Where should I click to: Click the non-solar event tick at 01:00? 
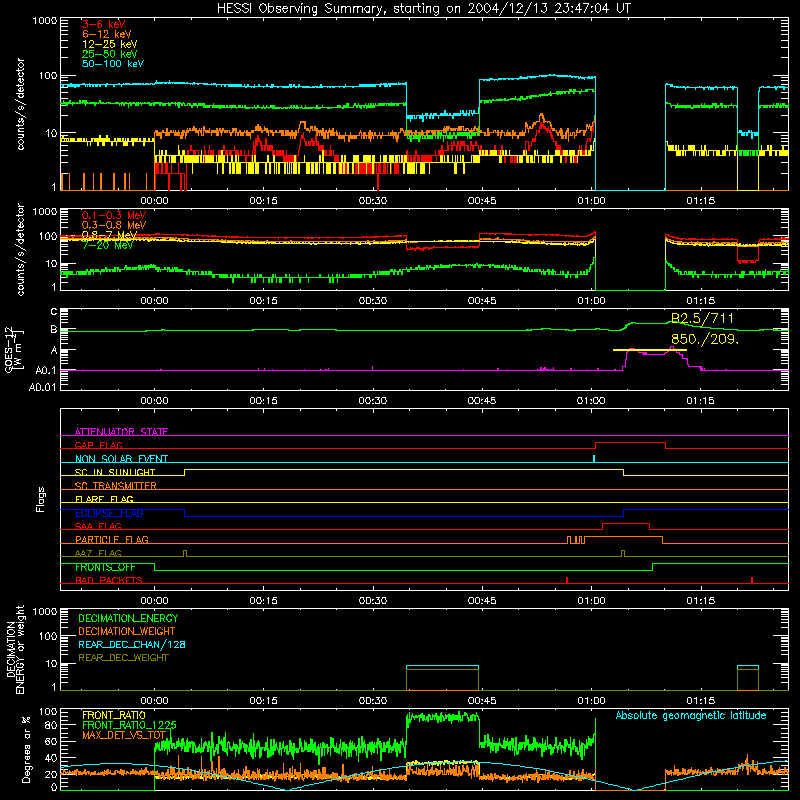click(594, 459)
